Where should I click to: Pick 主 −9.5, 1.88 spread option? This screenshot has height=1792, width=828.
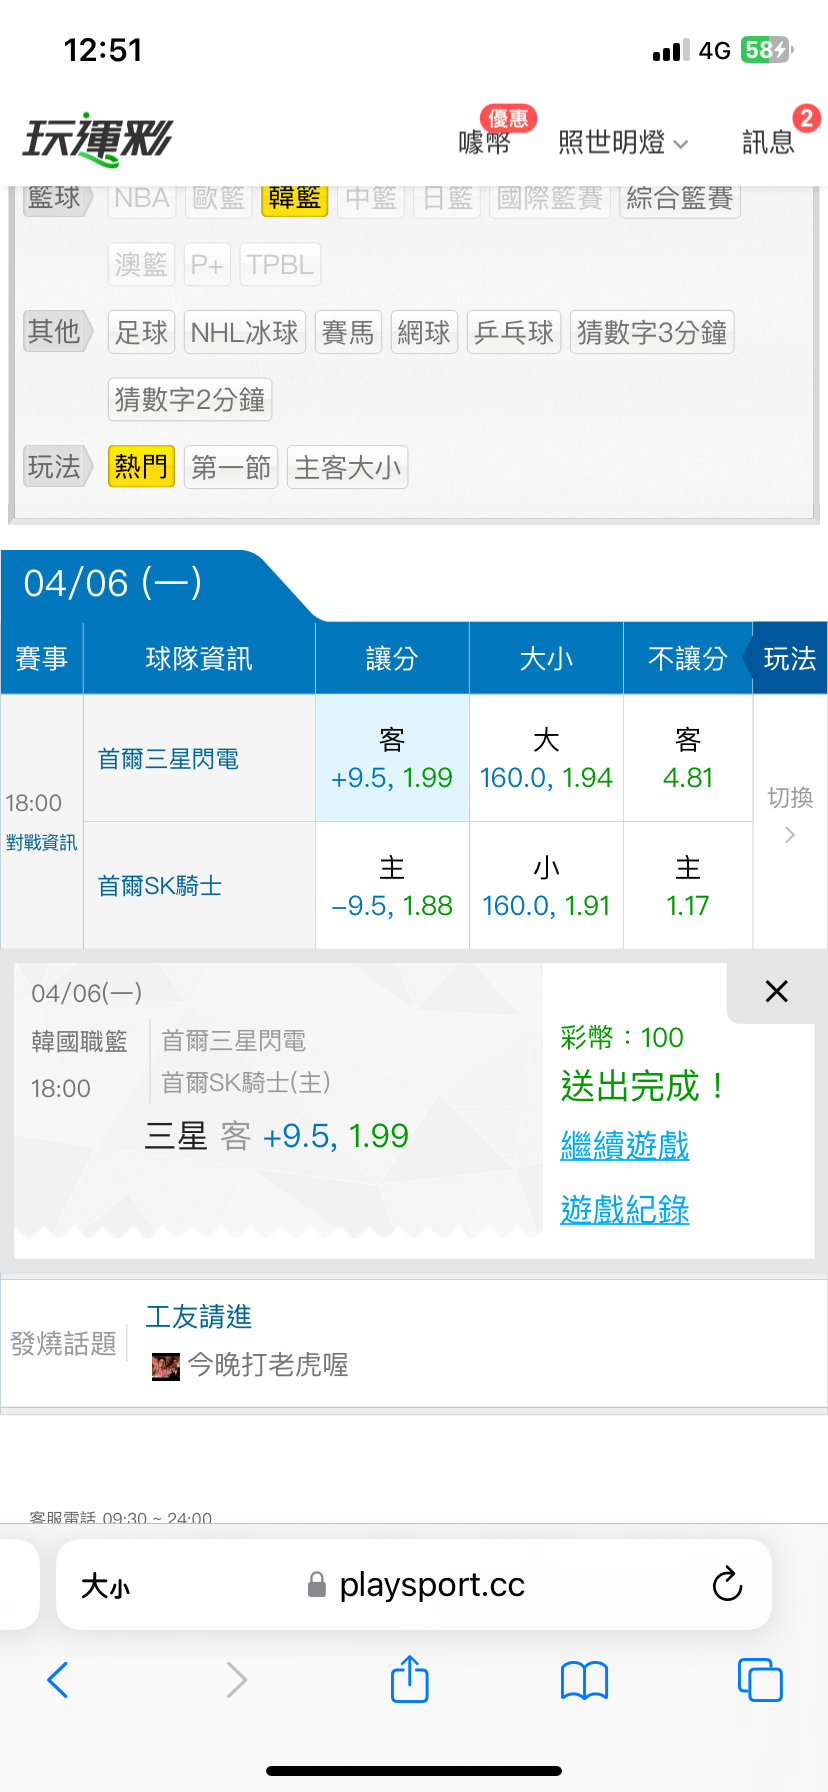pos(392,886)
